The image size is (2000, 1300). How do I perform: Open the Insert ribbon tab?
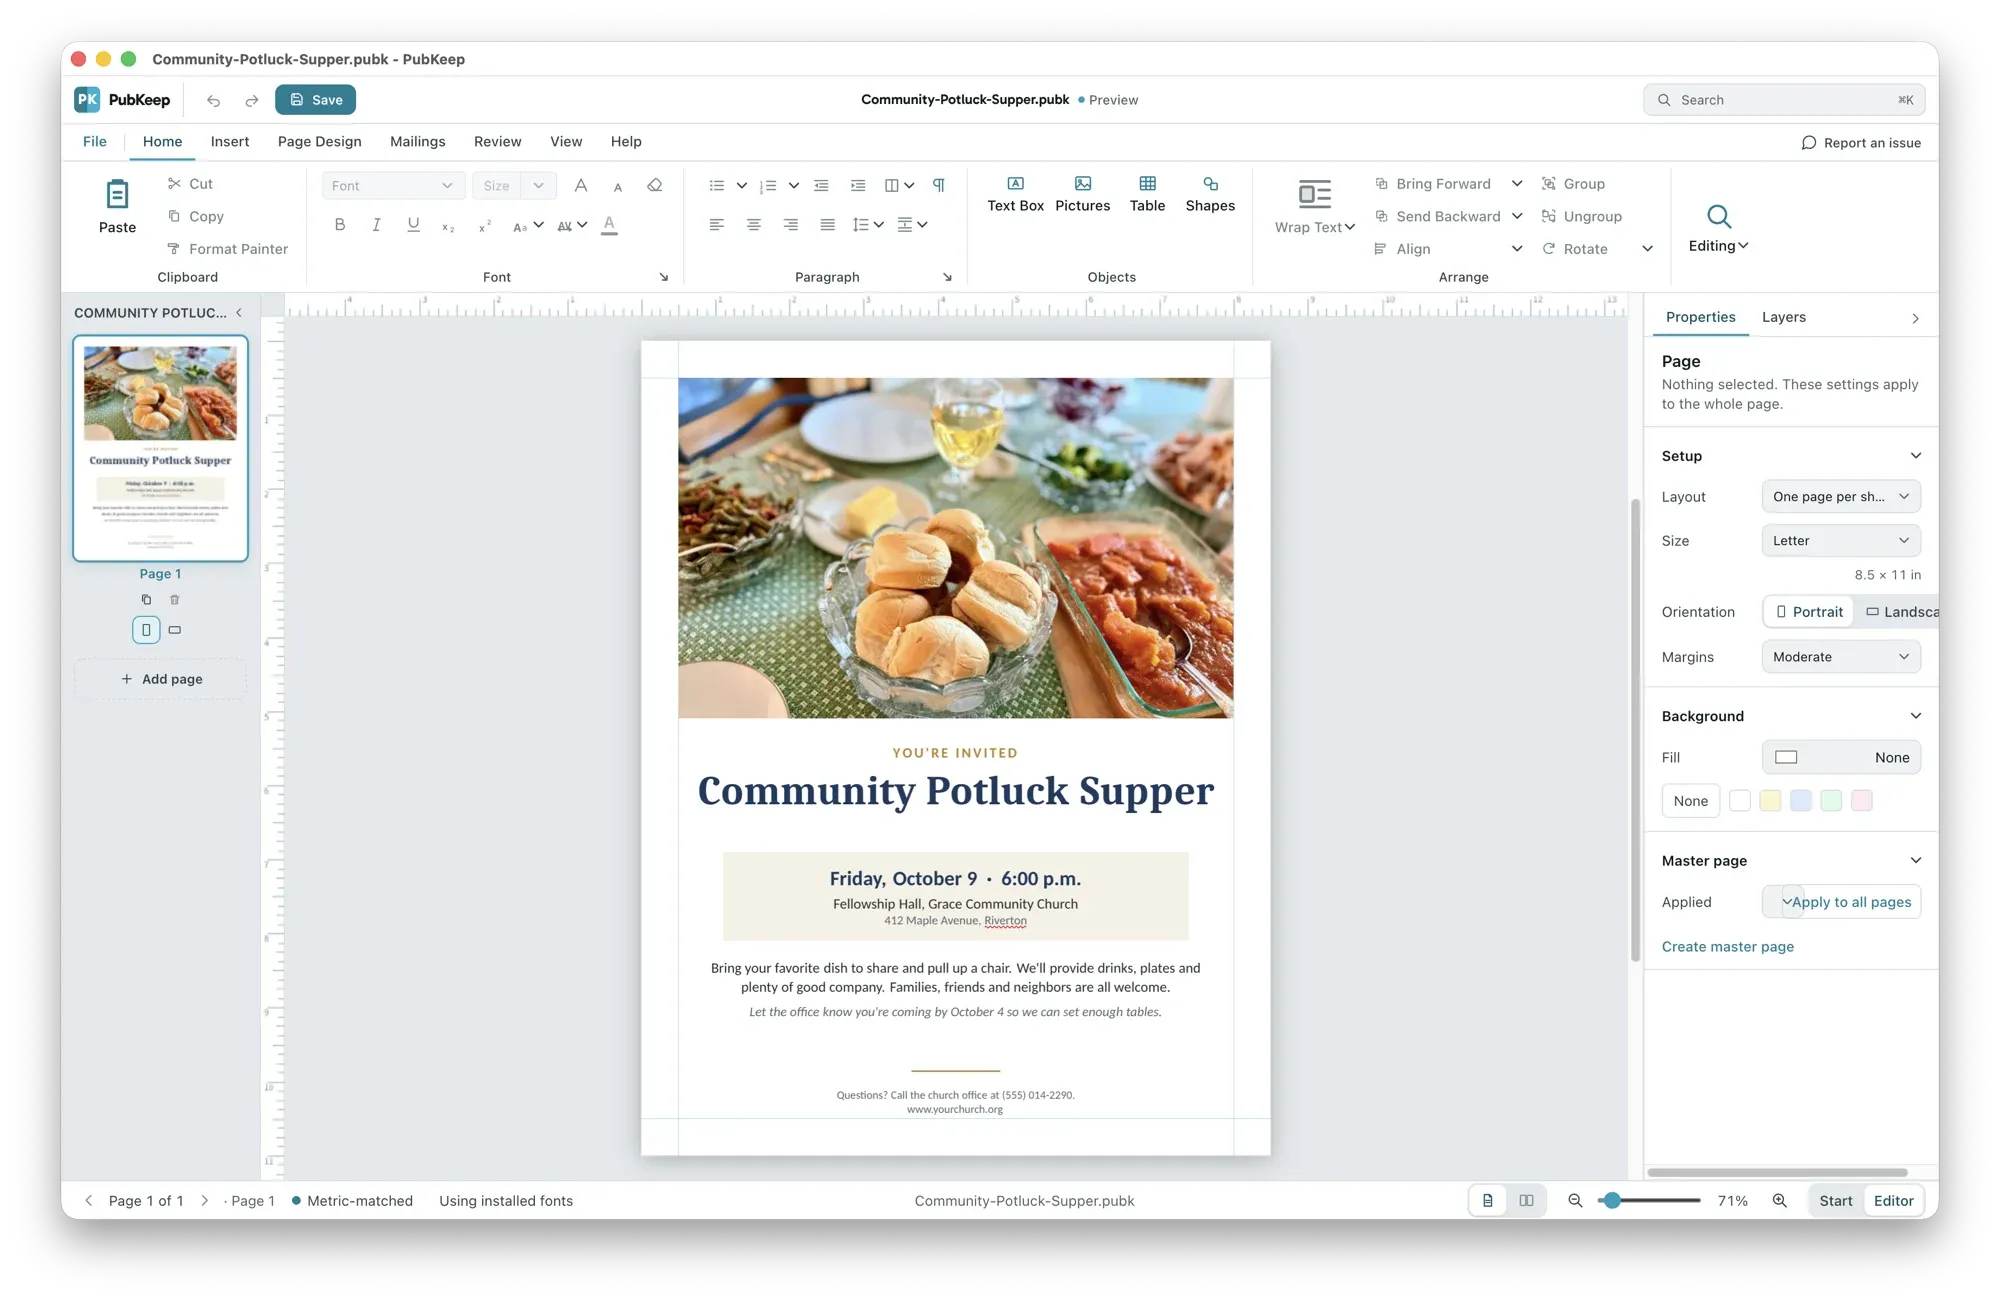tap(230, 142)
